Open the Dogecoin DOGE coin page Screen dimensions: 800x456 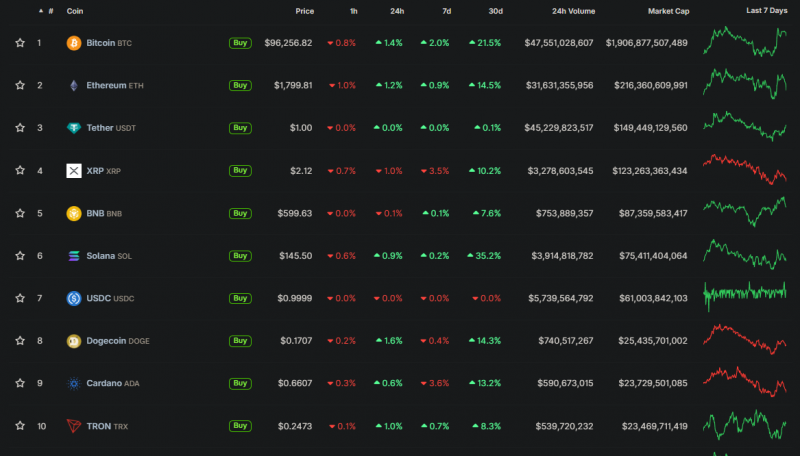[x=118, y=341]
